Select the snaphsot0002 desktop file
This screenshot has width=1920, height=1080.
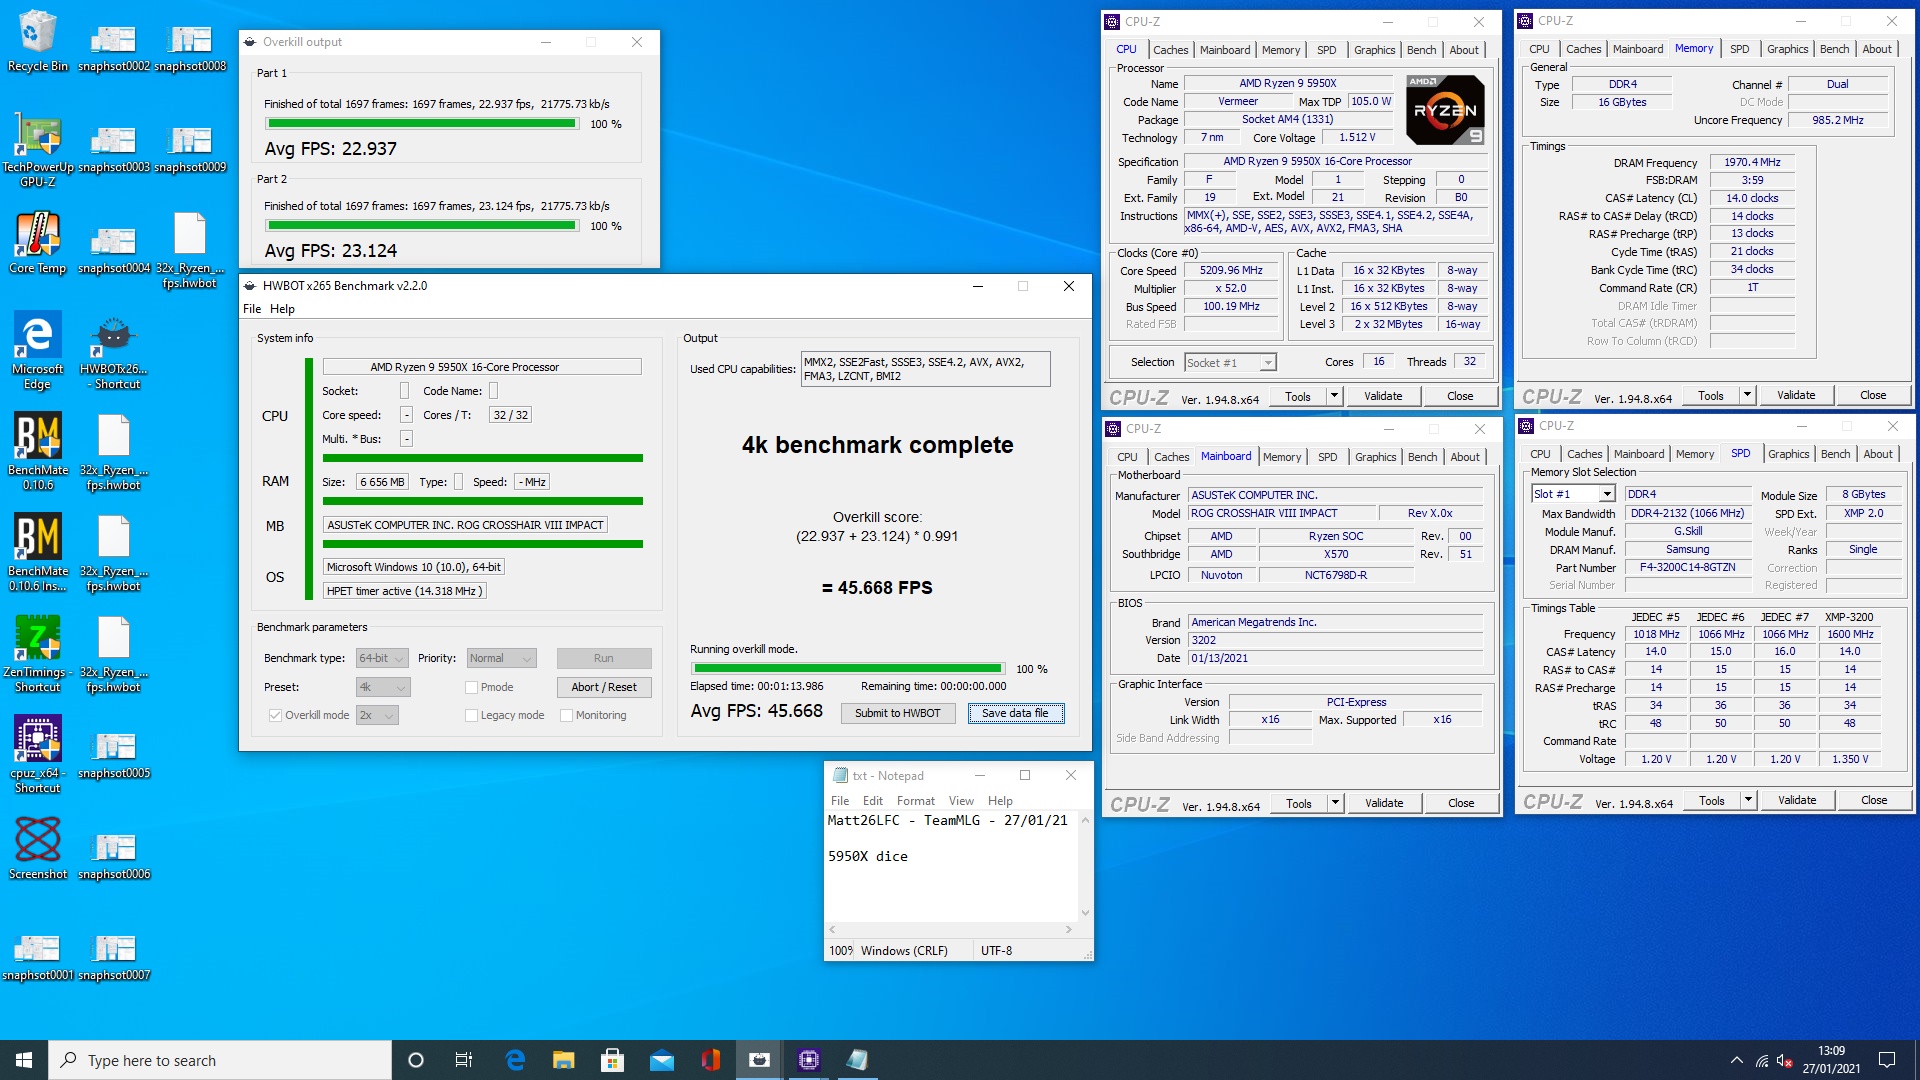click(x=113, y=48)
